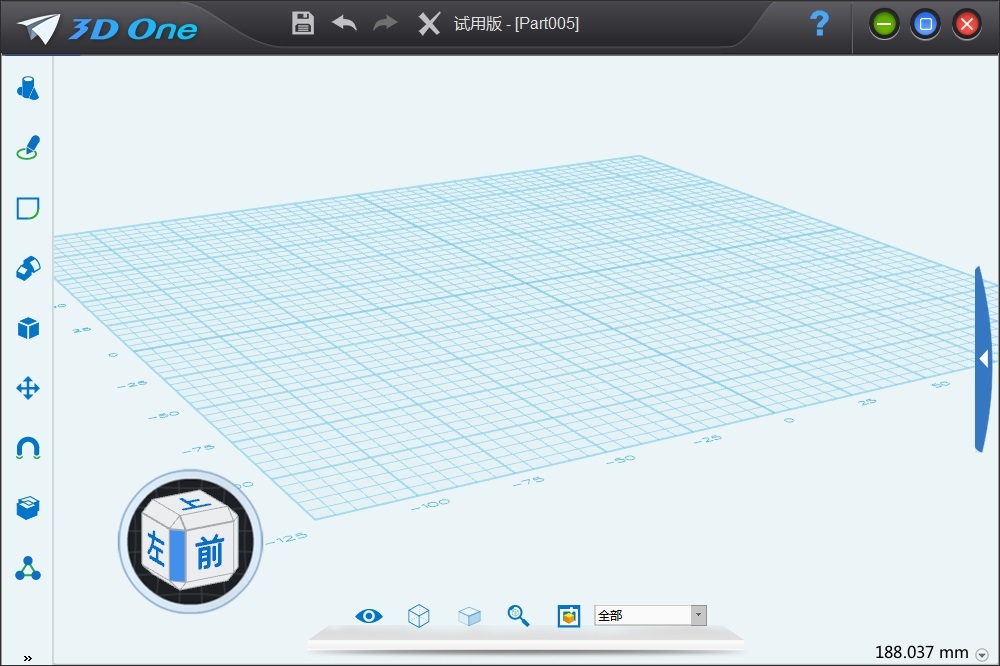The width and height of the screenshot is (1000, 666).
Task: Click the magnet snap tool
Action: tap(28, 448)
